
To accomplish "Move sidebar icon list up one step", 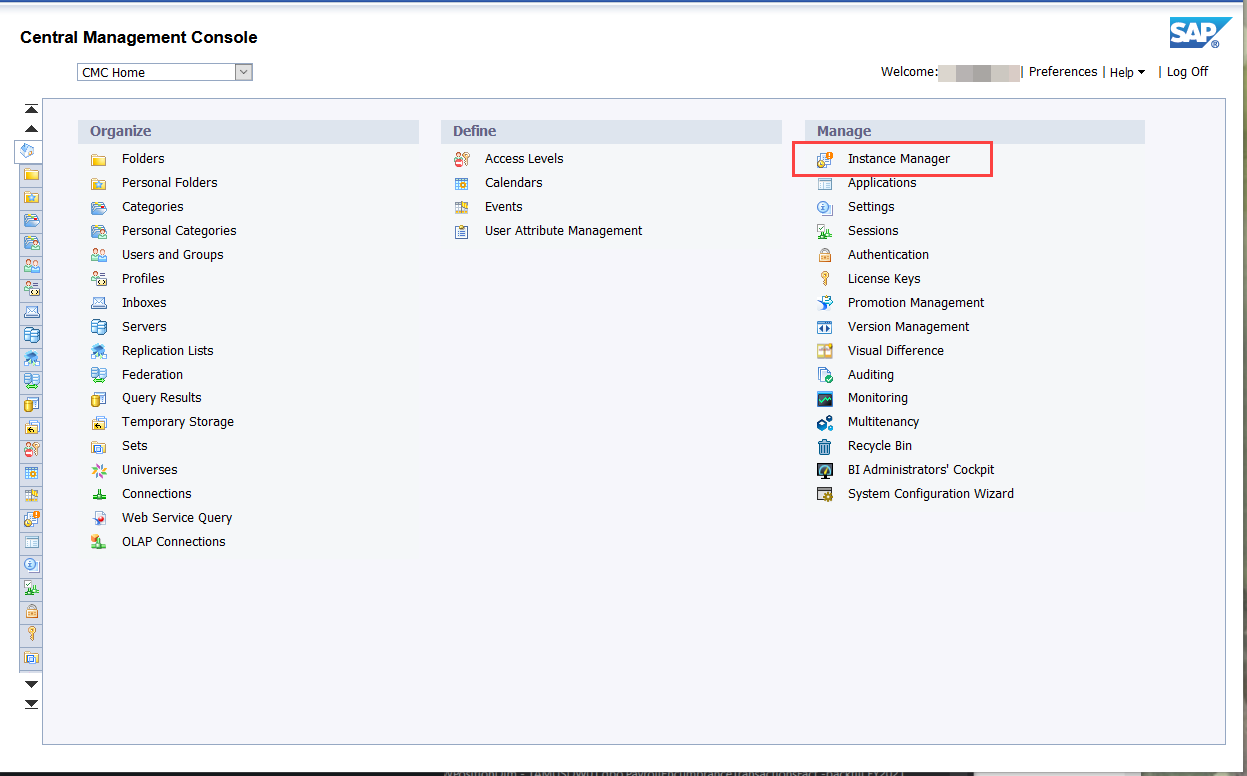I will pyautogui.click(x=32, y=129).
